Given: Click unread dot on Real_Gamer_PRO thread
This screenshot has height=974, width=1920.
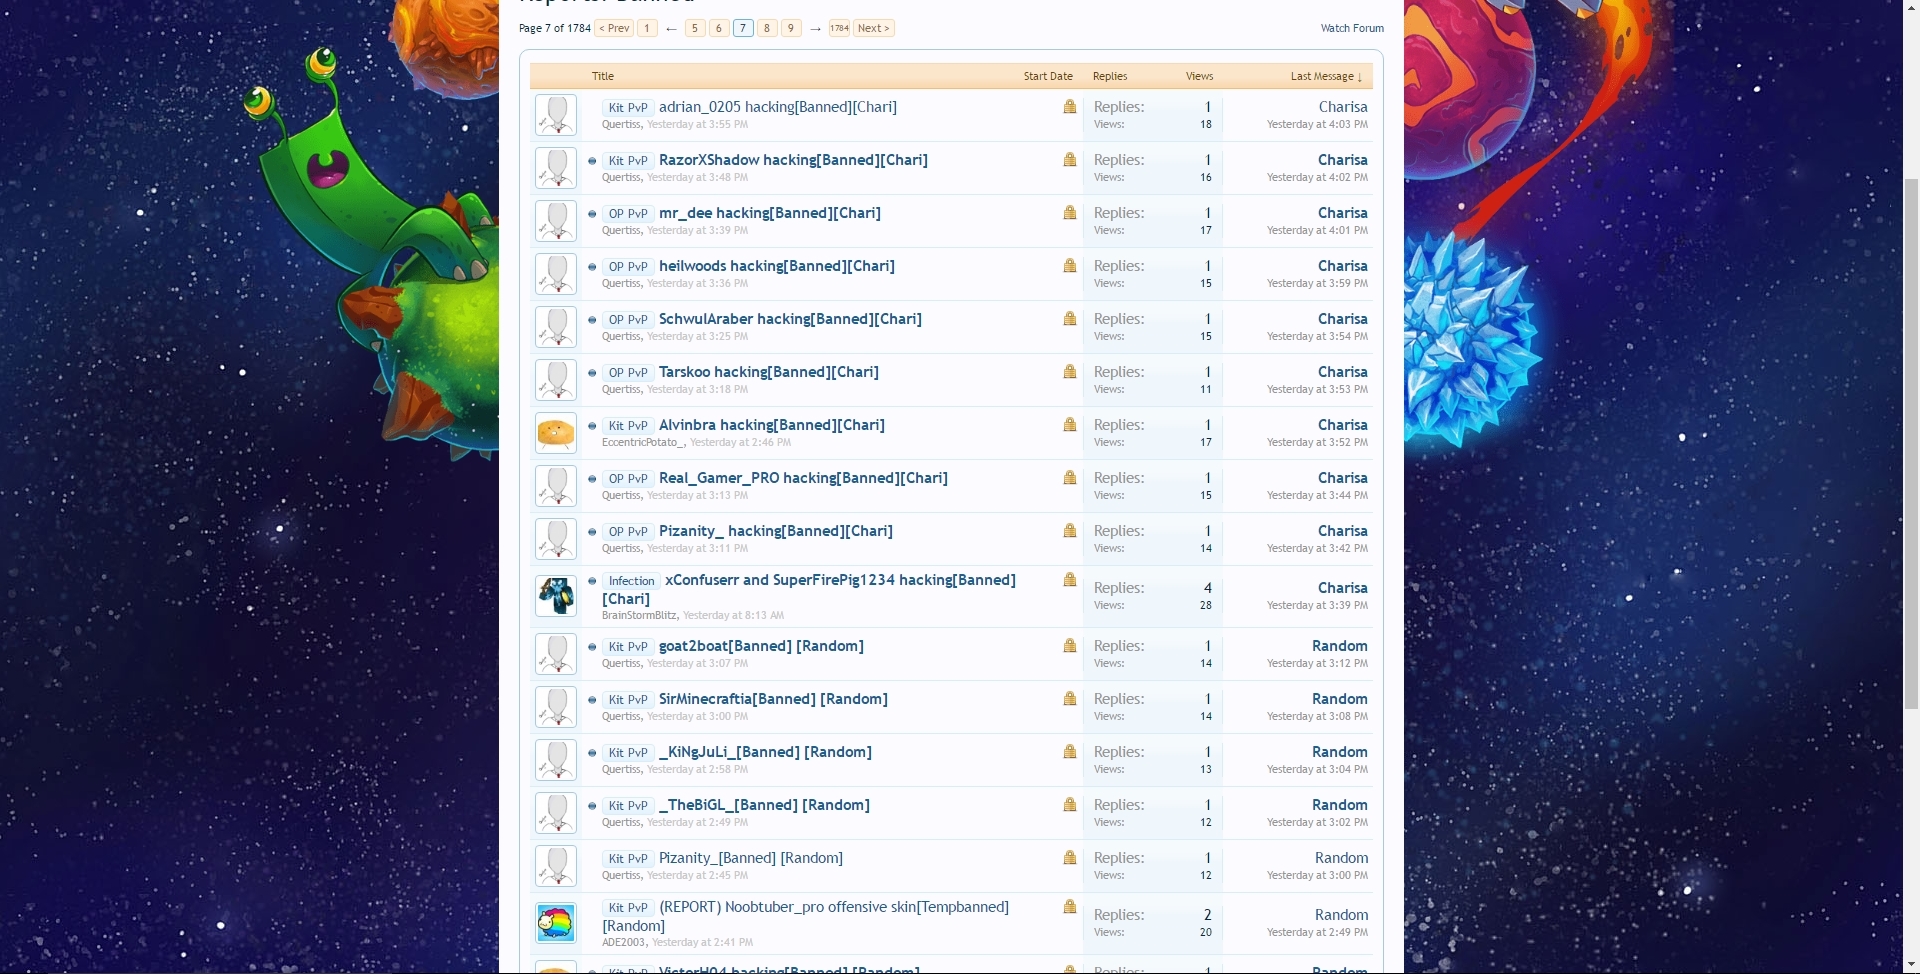Looking at the screenshot, I should pyautogui.click(x=592, y=479).
